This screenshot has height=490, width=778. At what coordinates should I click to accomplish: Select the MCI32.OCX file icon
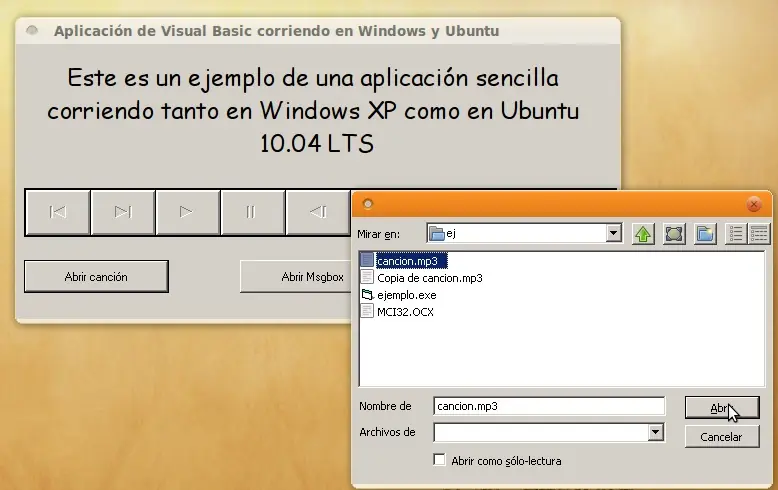(367, 311)
